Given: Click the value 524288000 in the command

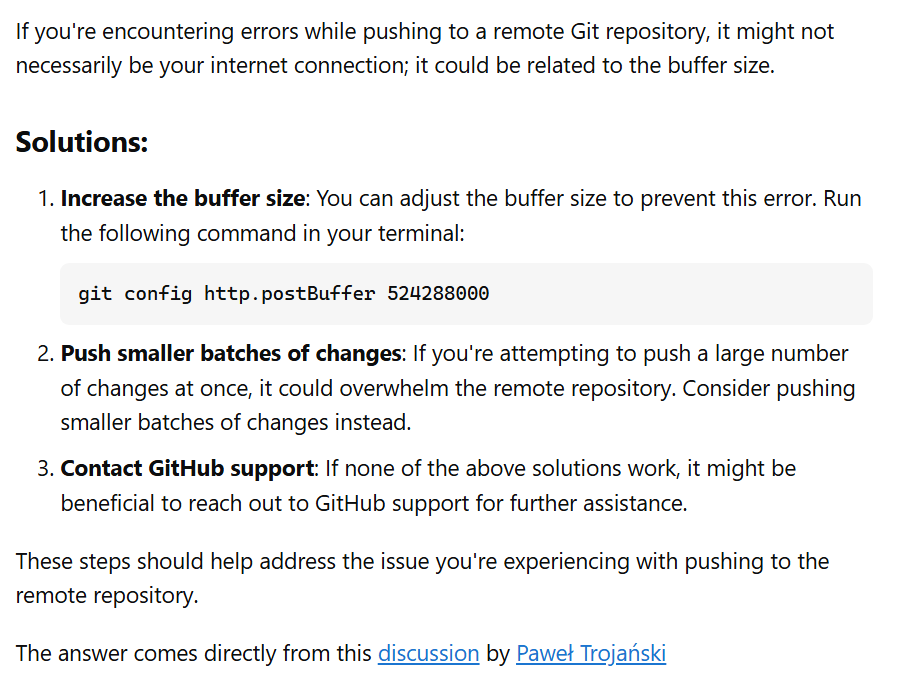Looking at the screenshot, I should (x=438, y=294).
